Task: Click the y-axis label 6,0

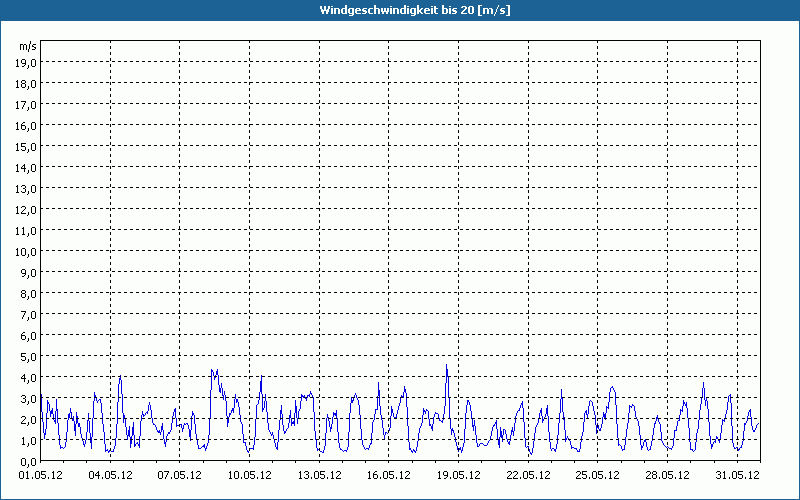Action: [x=28, y=336]
